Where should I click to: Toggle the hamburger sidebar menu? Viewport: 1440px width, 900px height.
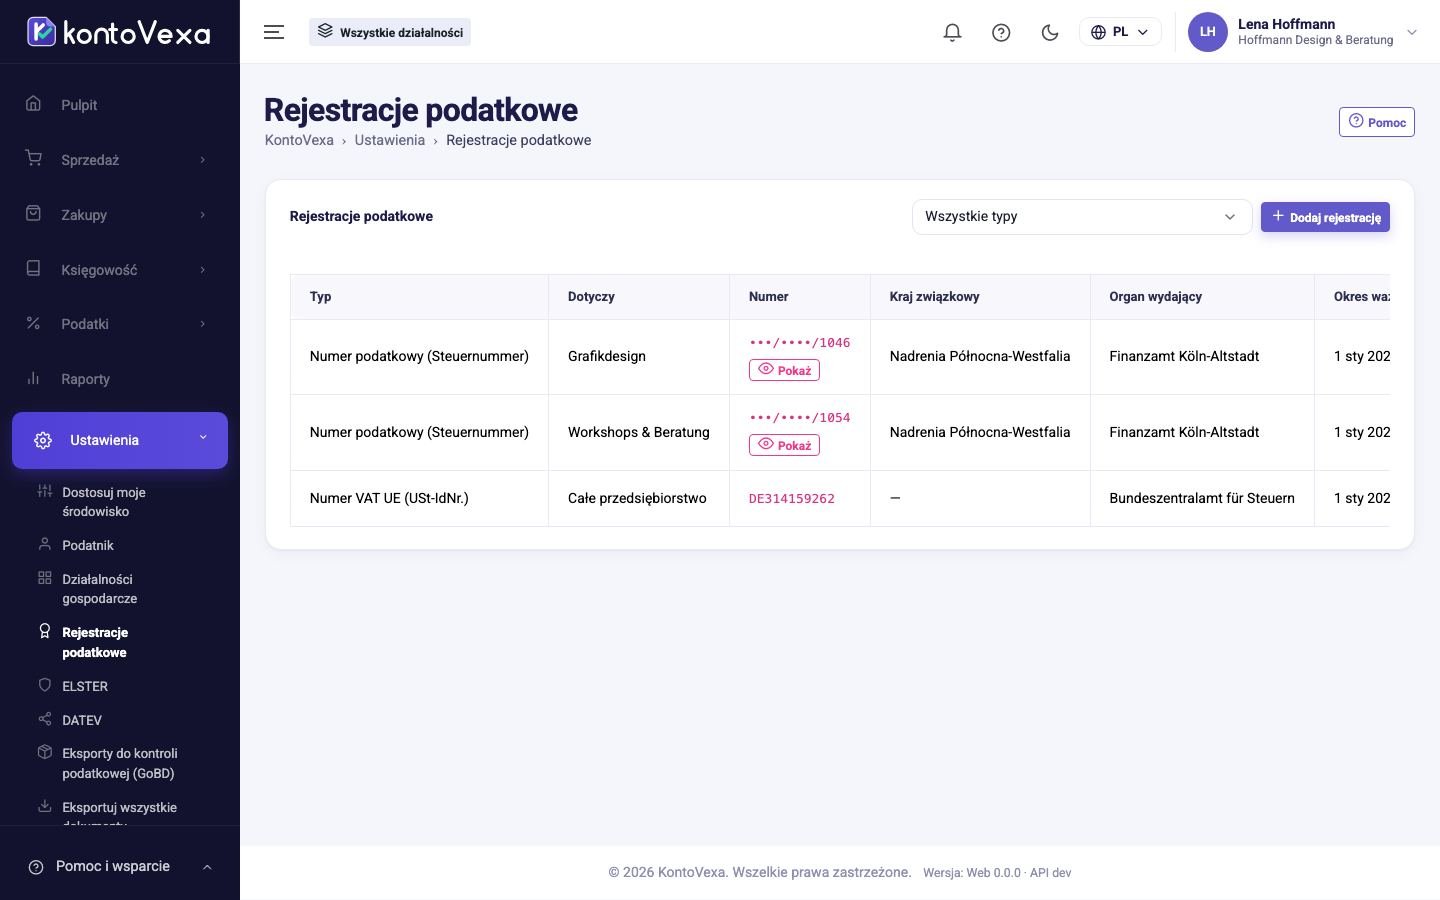(274, 32)
